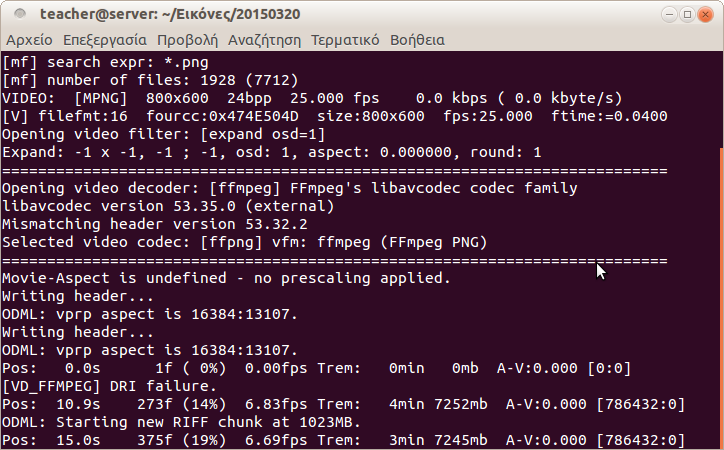The image size is (724, 450).
Task: Click the 'Selected video codec: [ffpng]' line
Action: (245, 242)
